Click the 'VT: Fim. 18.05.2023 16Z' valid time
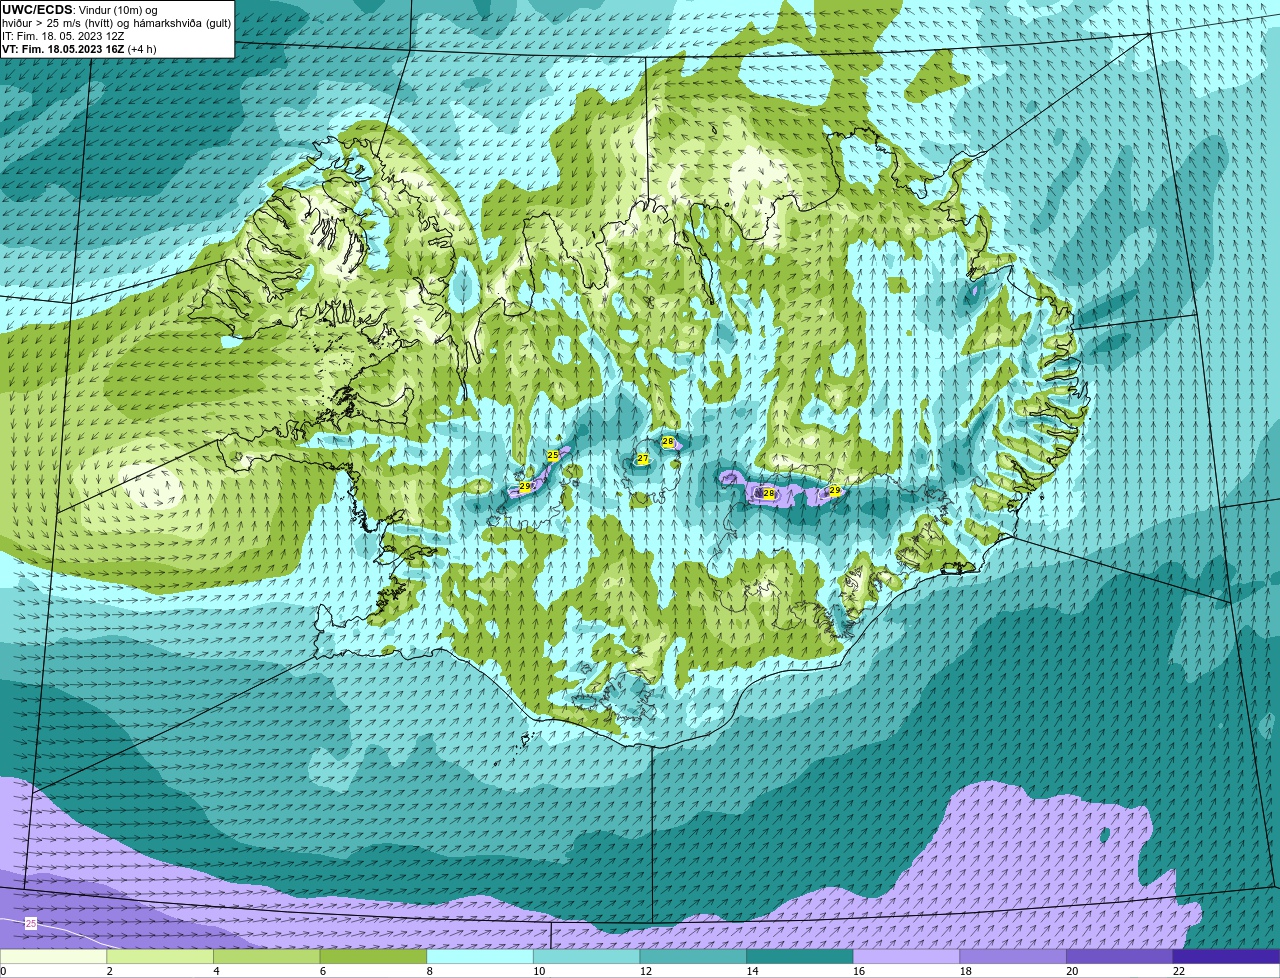The height and width of the screenshot is (978, 1280). [62, 49]
